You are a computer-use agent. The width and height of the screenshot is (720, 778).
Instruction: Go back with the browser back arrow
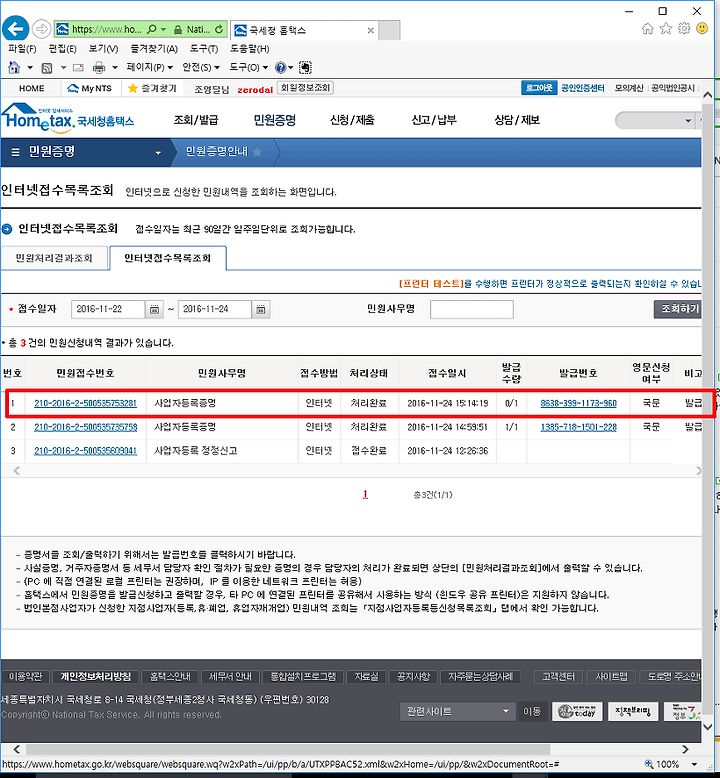pyautogui.click(x=15, y=29)
